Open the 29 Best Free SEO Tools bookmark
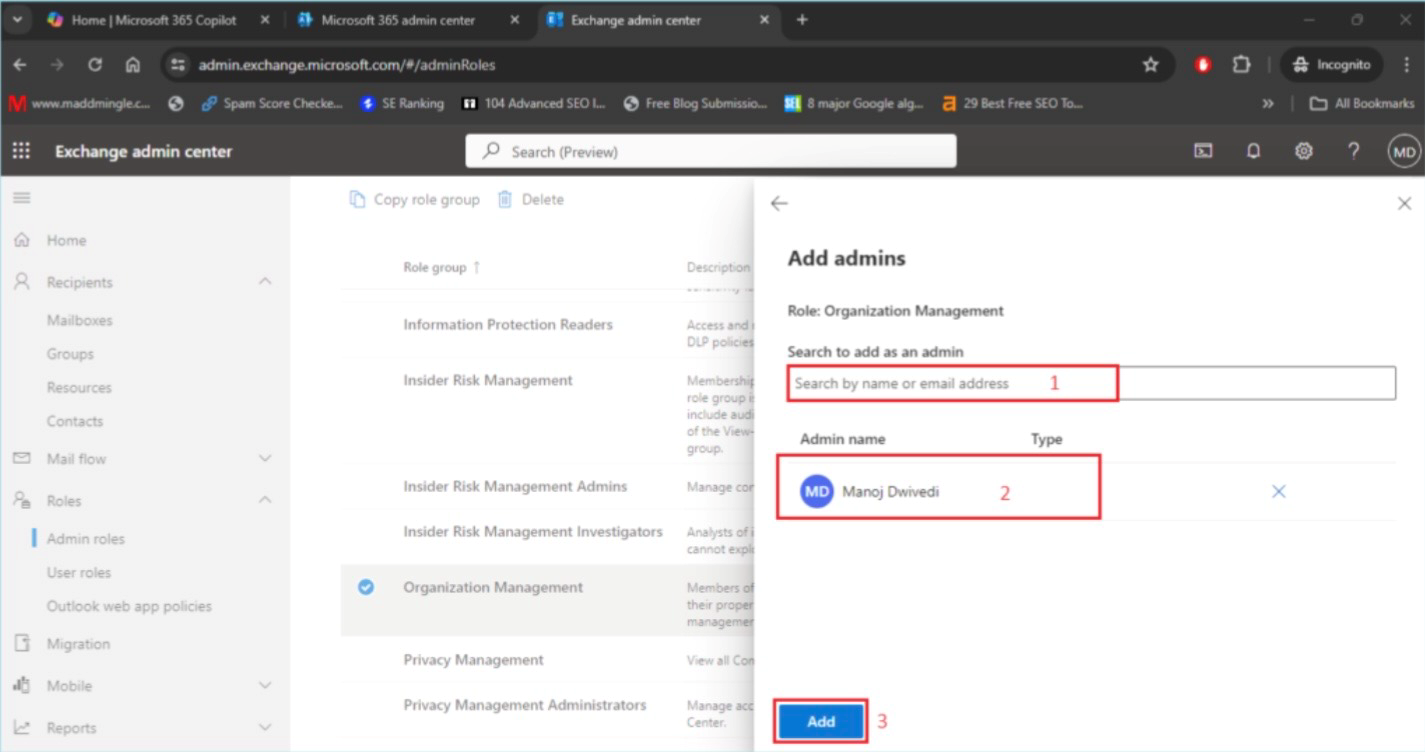1425x752 pixels. point(1012,103)
